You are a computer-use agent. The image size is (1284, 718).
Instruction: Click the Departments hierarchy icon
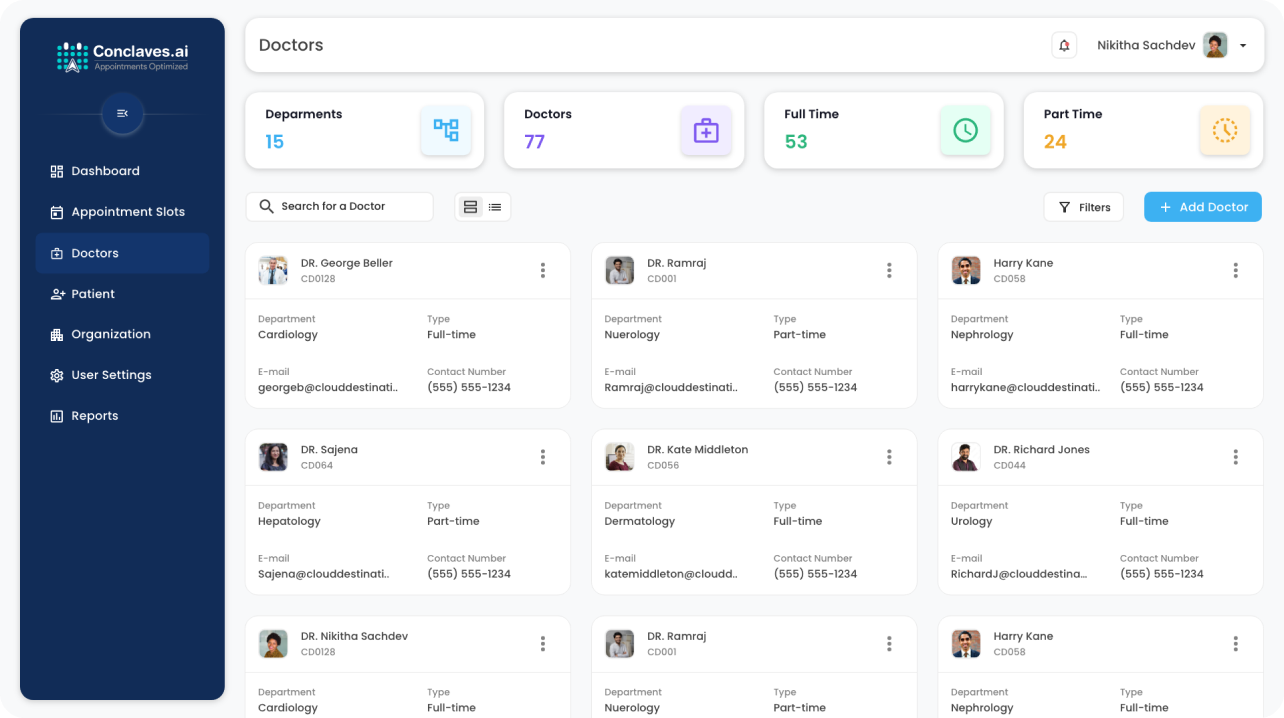tap(446, 130)
